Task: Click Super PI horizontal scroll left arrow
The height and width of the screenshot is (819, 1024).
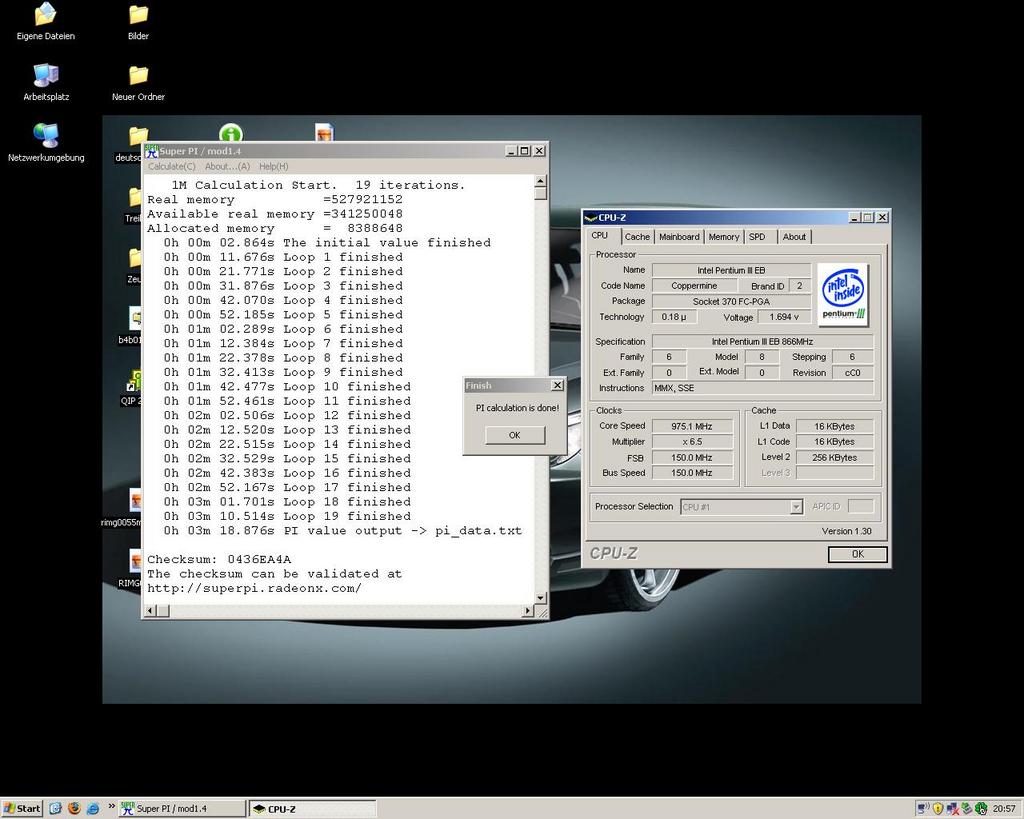Action: (150, 611)
